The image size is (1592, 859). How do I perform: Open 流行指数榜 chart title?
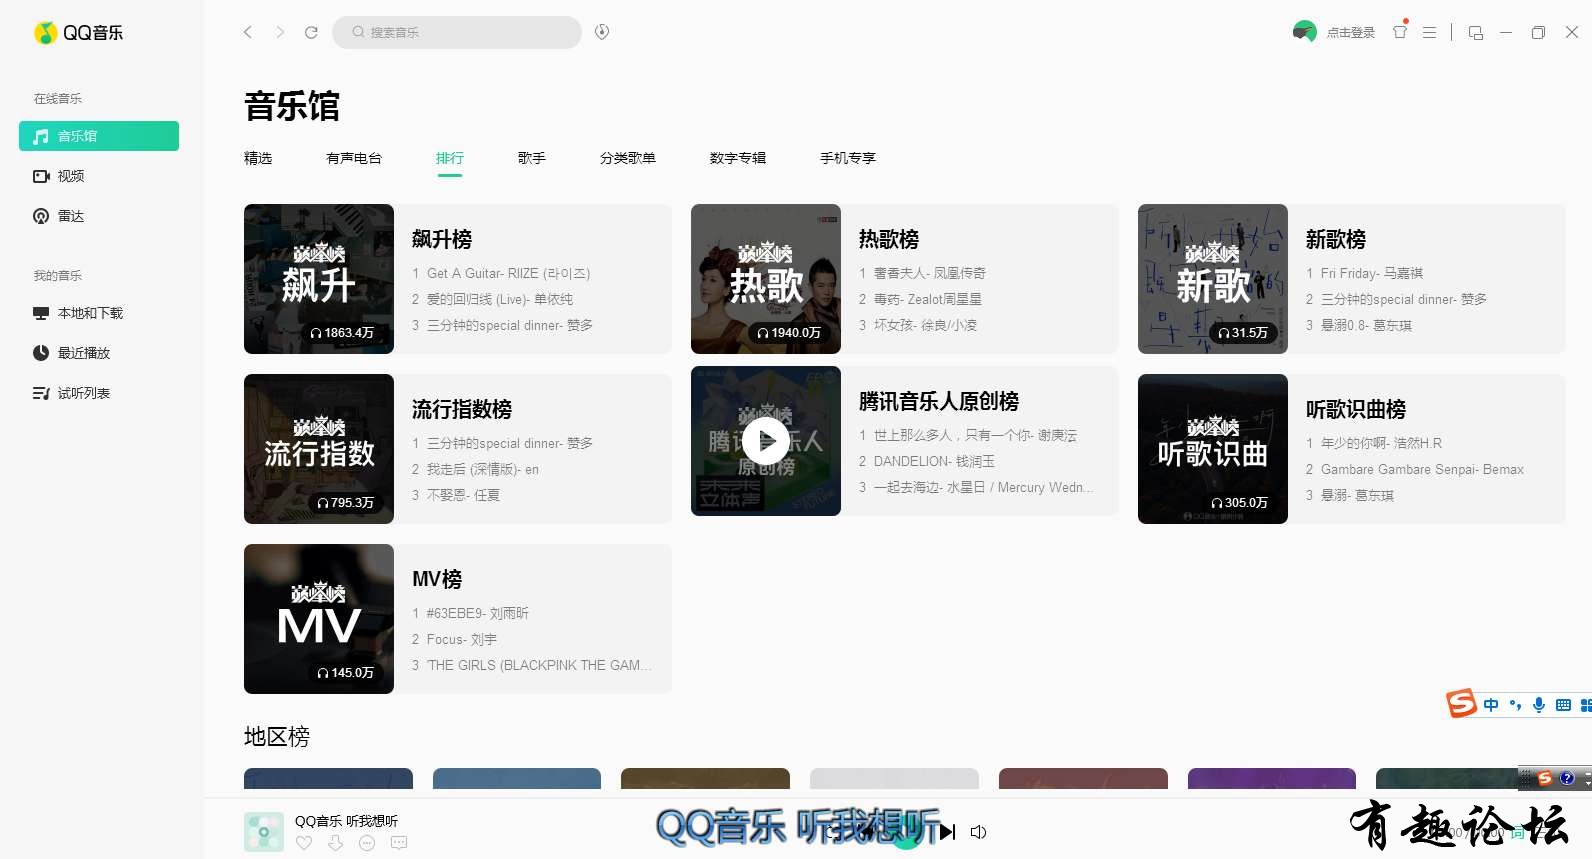pyautogui.click(x=462, y=409)
